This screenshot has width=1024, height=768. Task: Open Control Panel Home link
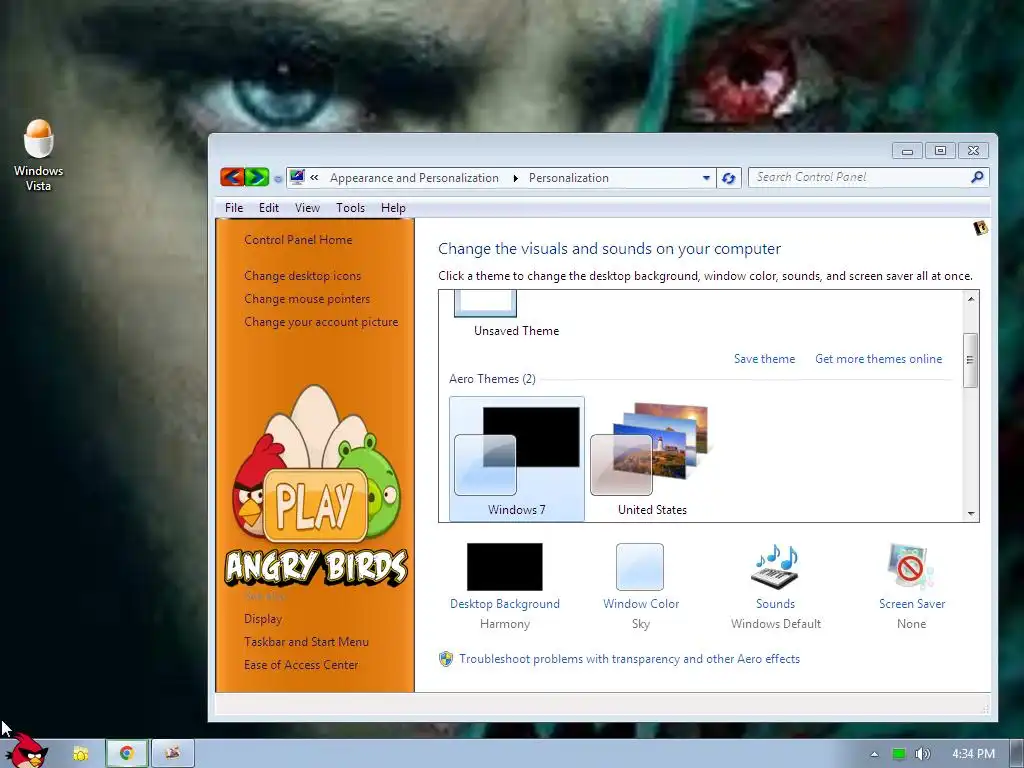click(x=298, y=240)
